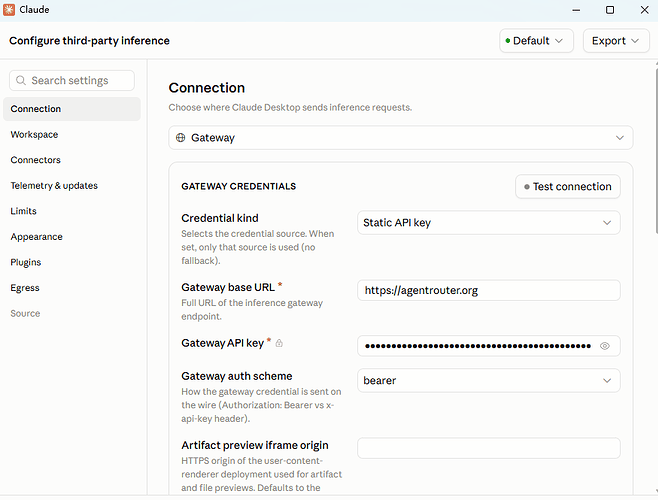Viewport: 658px width, 500px height.
Task: Click the Artifact preview iframe origin field
Action: point(488,448)
